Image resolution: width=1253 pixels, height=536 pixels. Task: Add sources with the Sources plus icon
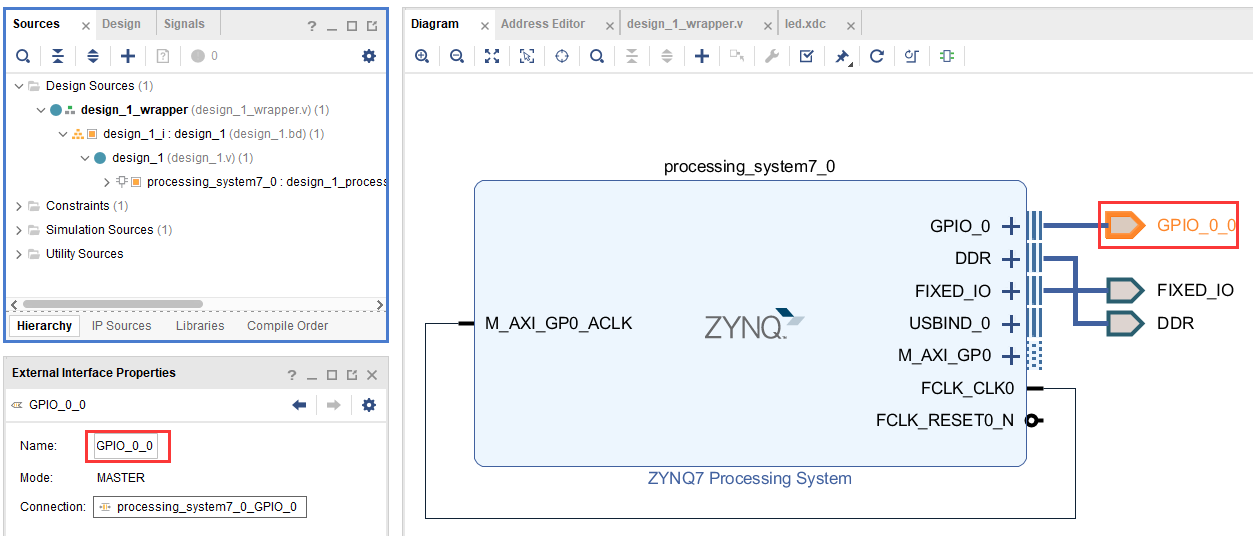point(128,56)
